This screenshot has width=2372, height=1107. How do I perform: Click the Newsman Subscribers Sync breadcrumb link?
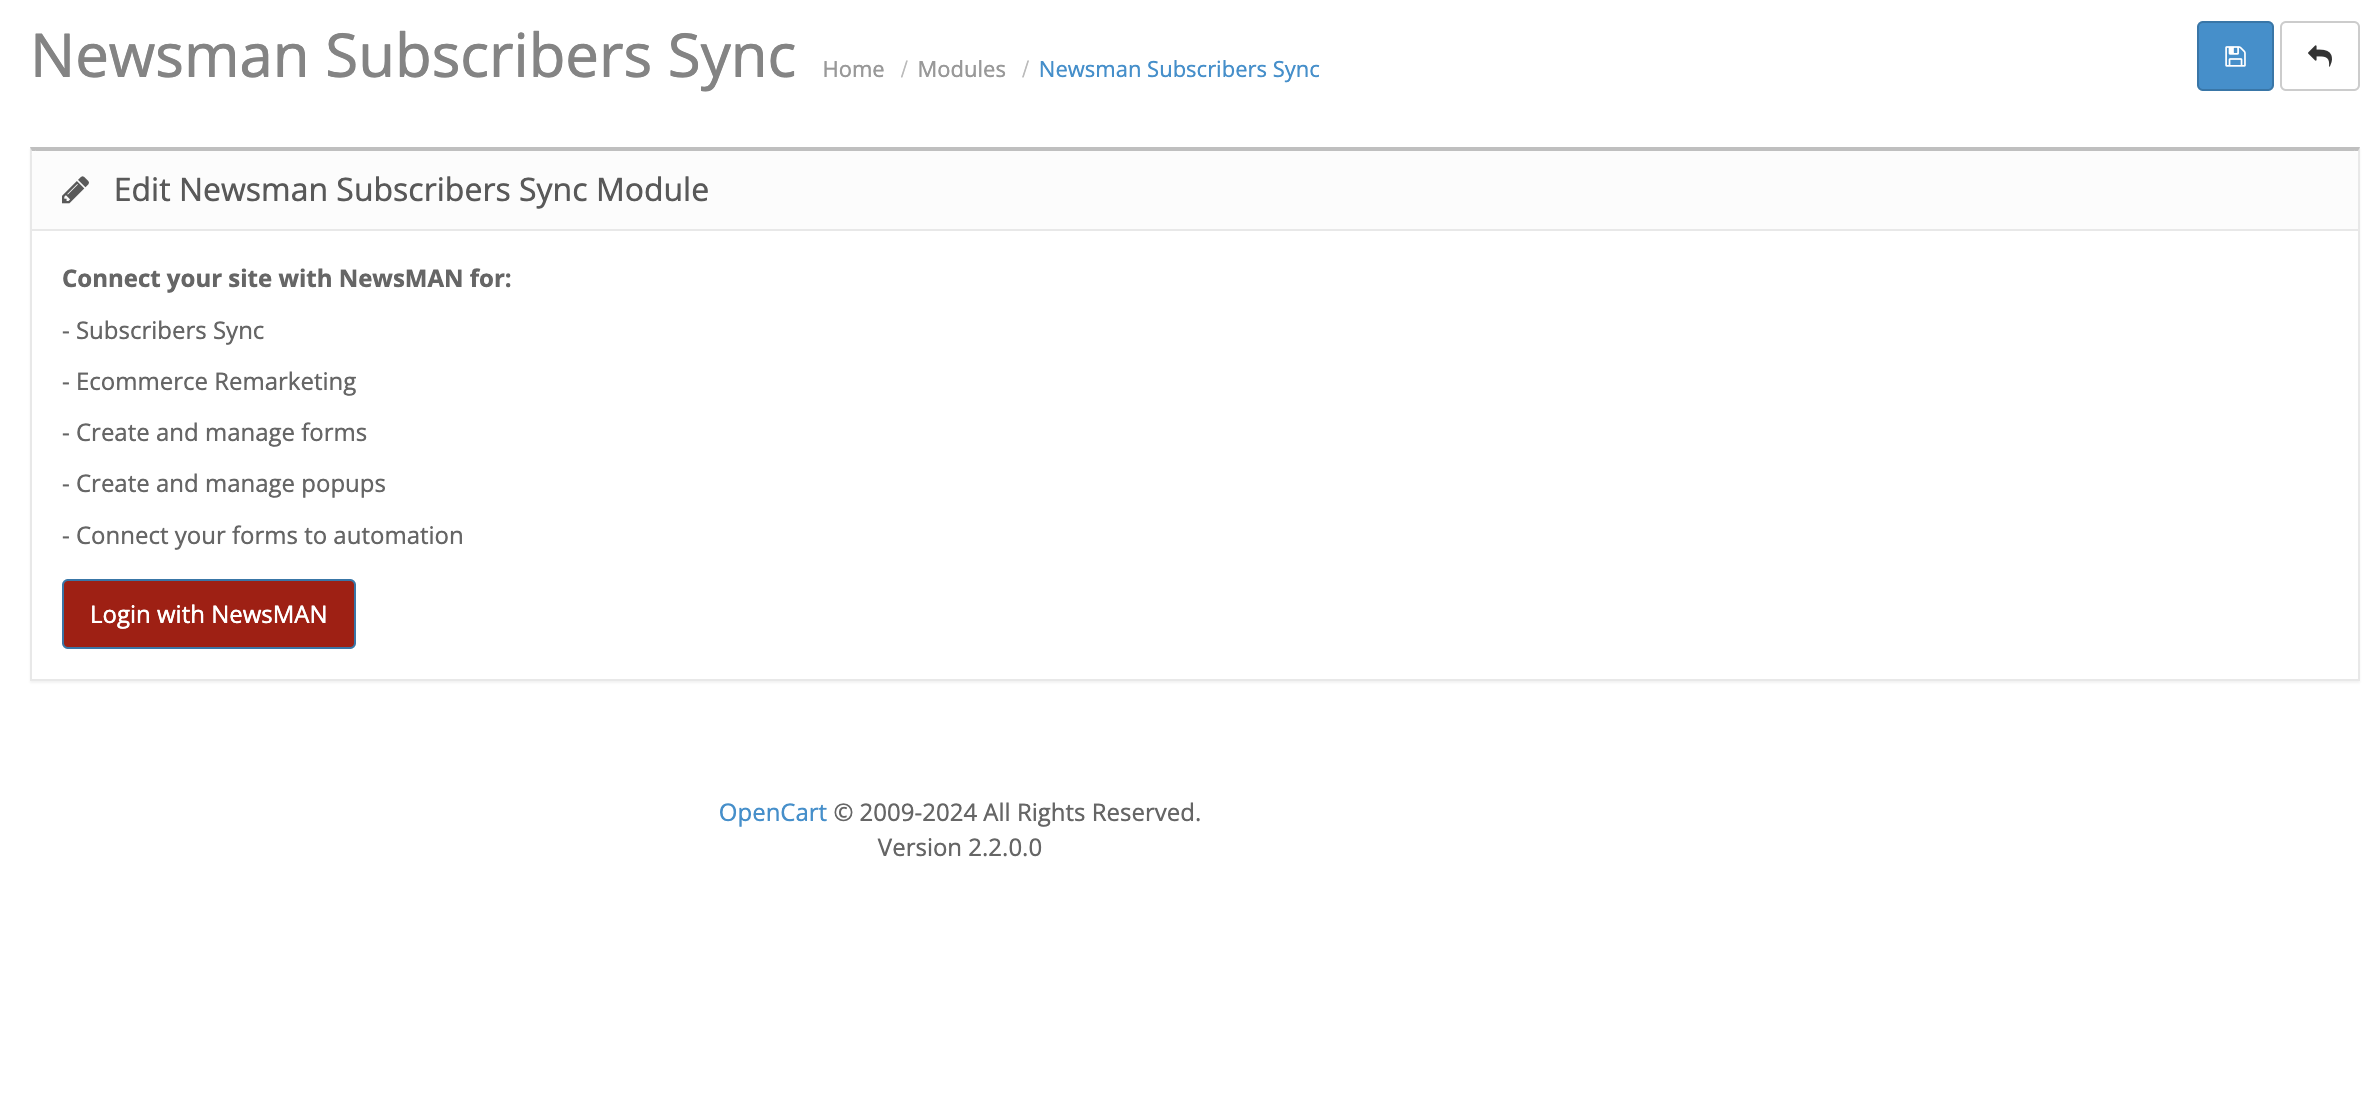click(x=1178, y=69)
